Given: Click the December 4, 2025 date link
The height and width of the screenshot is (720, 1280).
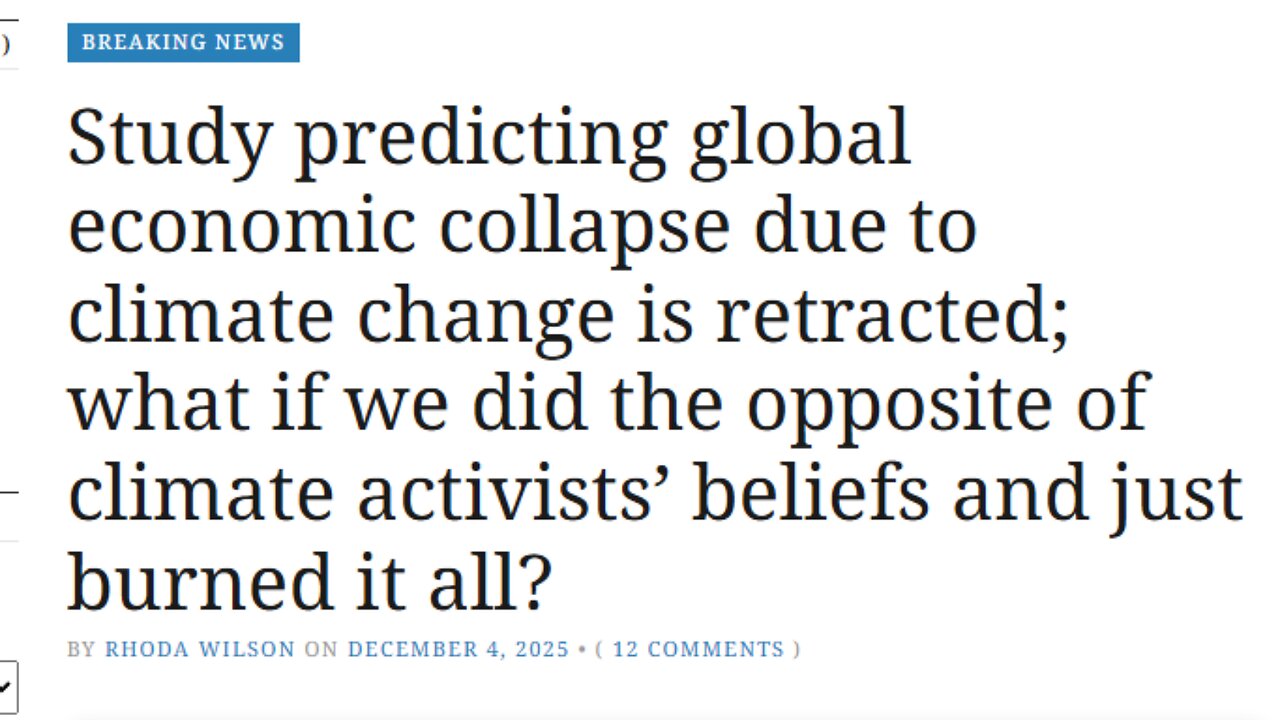Looking at the screenshot, I should pos(460,649).
